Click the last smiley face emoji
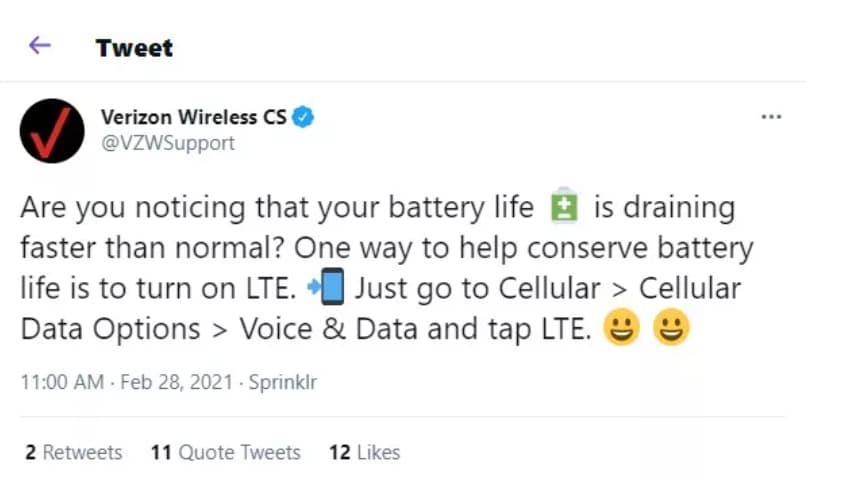Screen dimensions: 847x490 pos(671,328)
